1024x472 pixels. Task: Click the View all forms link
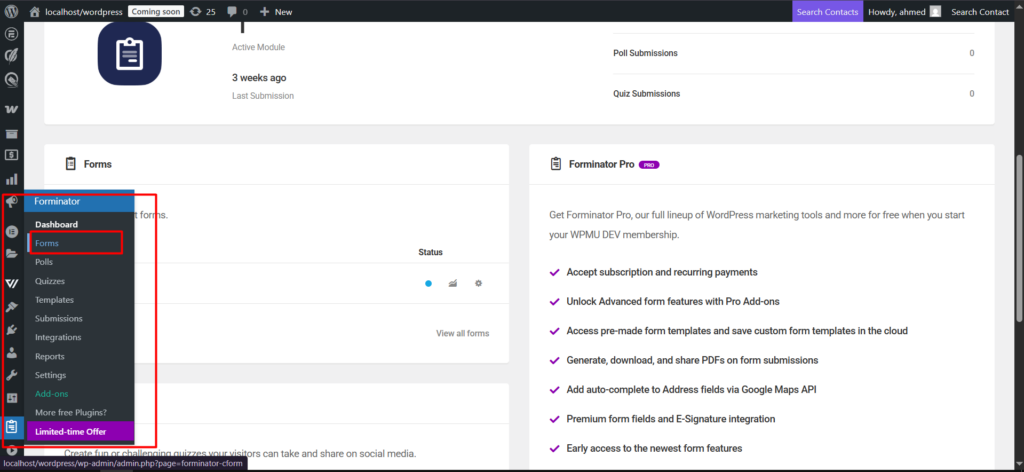pyautogui.click(x=462, y=333)
